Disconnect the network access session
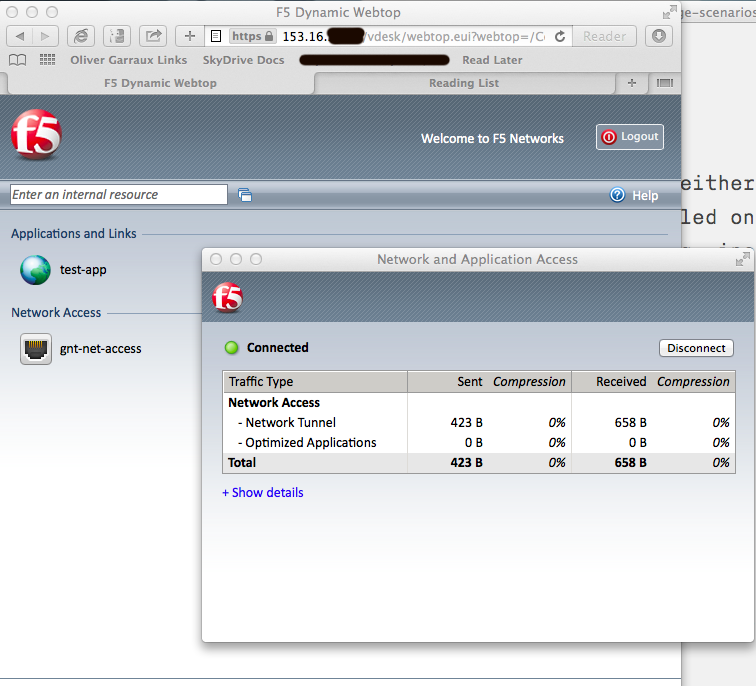This screenshot has height=686, width=756. click(x=696, y=348)
